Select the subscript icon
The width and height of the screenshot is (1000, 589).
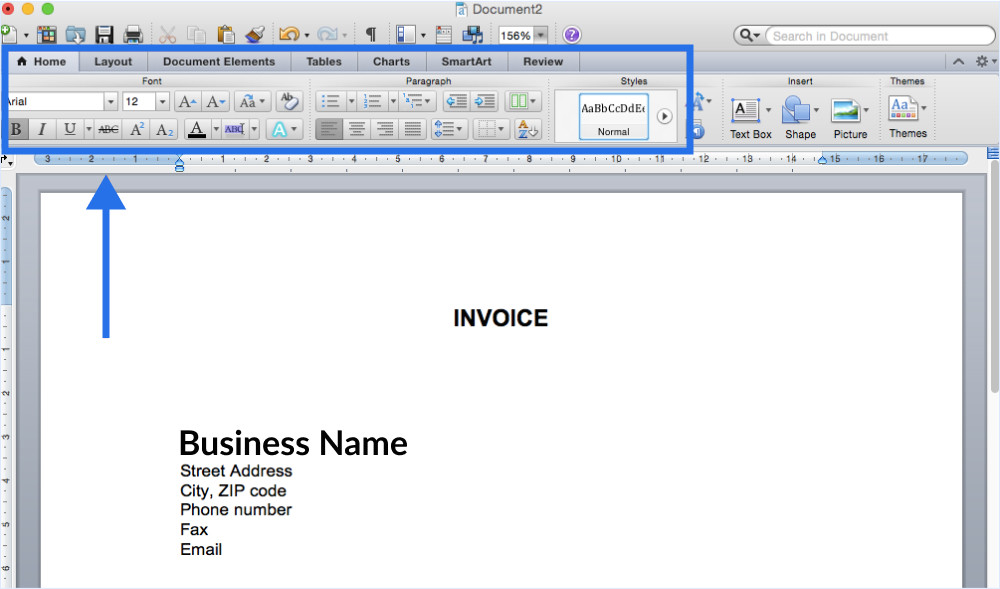163,128
